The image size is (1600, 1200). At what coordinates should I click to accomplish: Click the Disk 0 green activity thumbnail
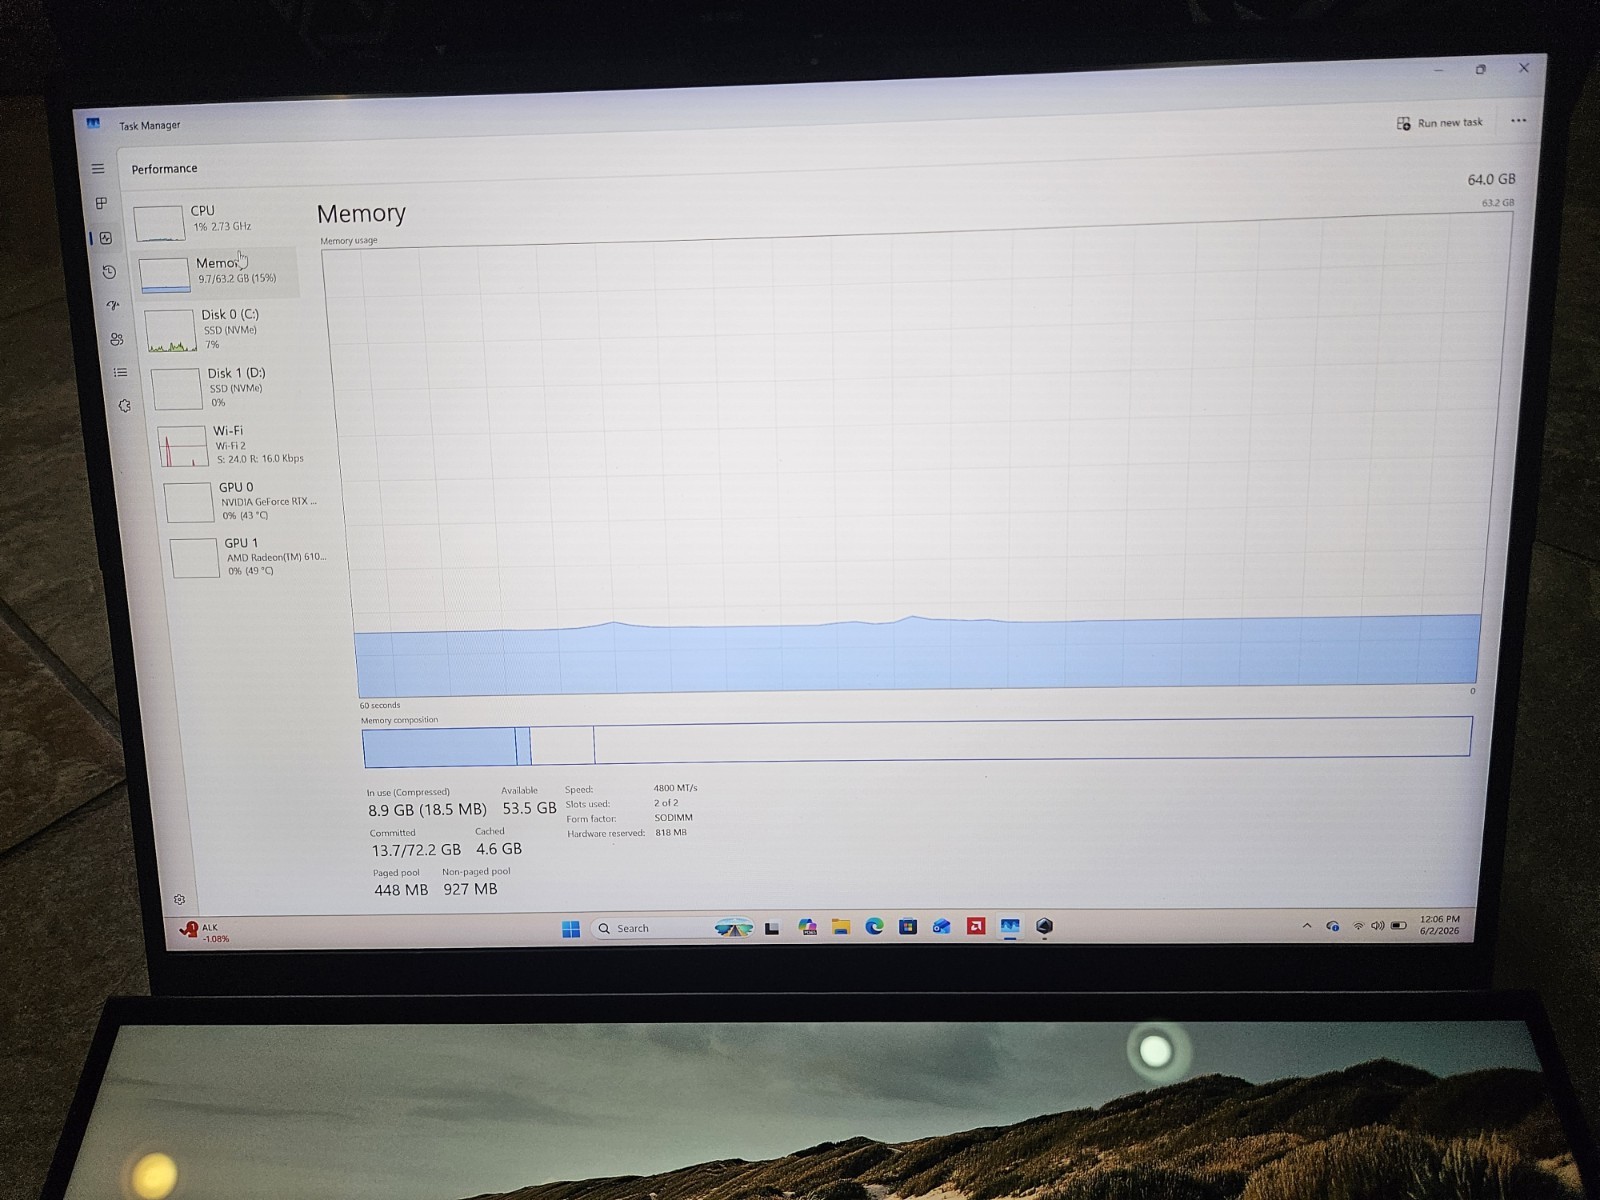click(170, 331)
